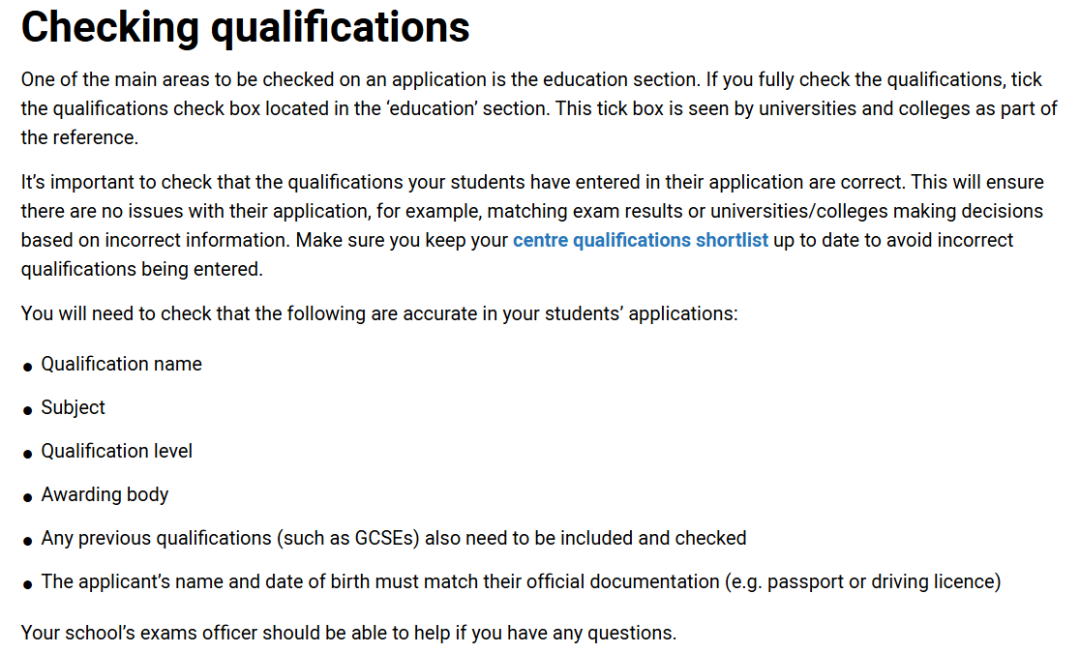Click the bullet dot beside Qualification level

click(27, 454)
